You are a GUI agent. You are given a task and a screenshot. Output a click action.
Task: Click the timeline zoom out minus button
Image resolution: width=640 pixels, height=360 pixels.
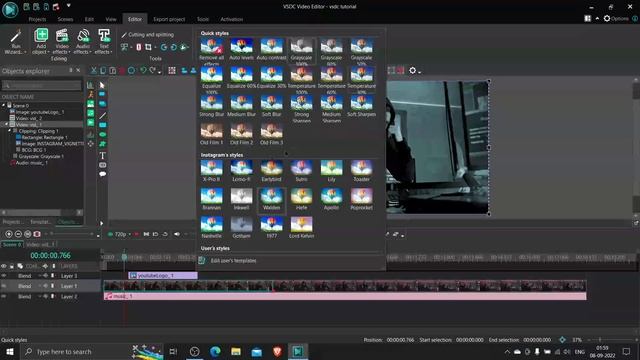18,234
